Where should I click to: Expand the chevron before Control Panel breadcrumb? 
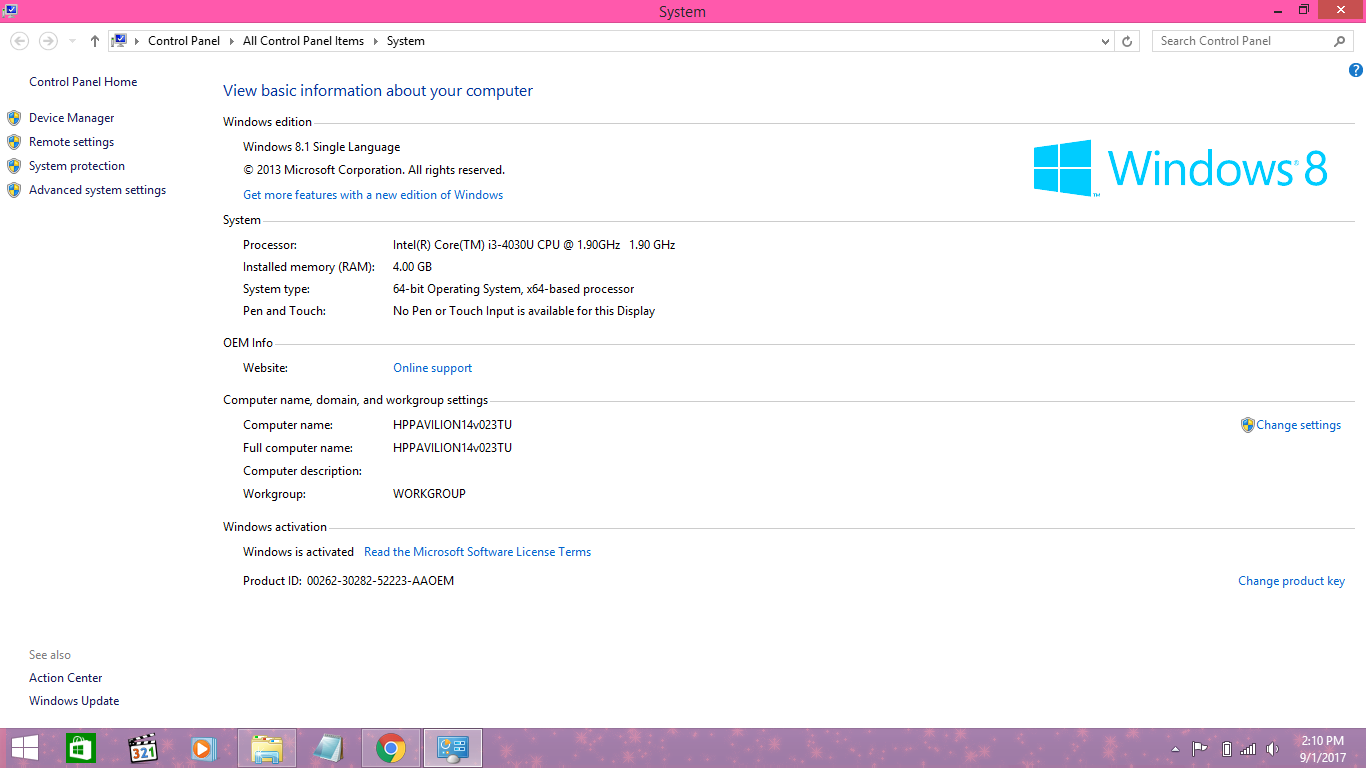pyautogui.click(x=138, y=41)
